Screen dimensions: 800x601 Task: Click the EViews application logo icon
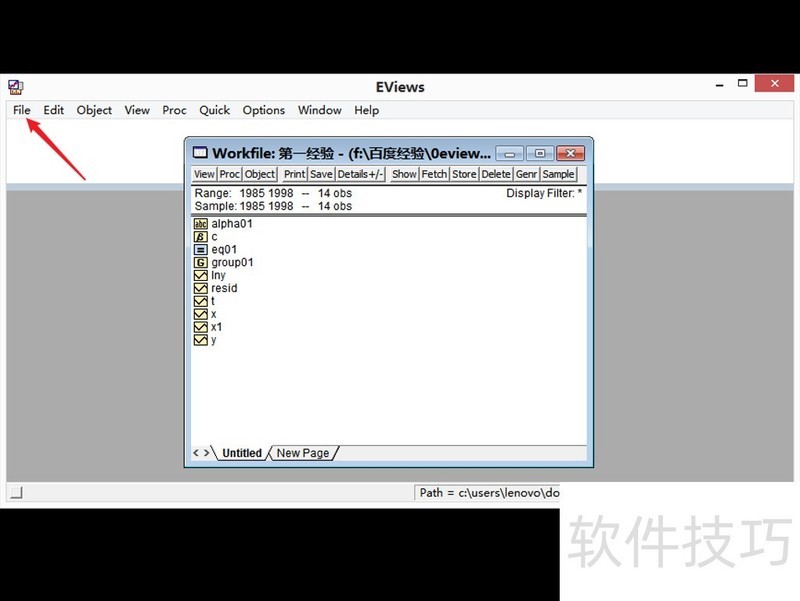15,87
